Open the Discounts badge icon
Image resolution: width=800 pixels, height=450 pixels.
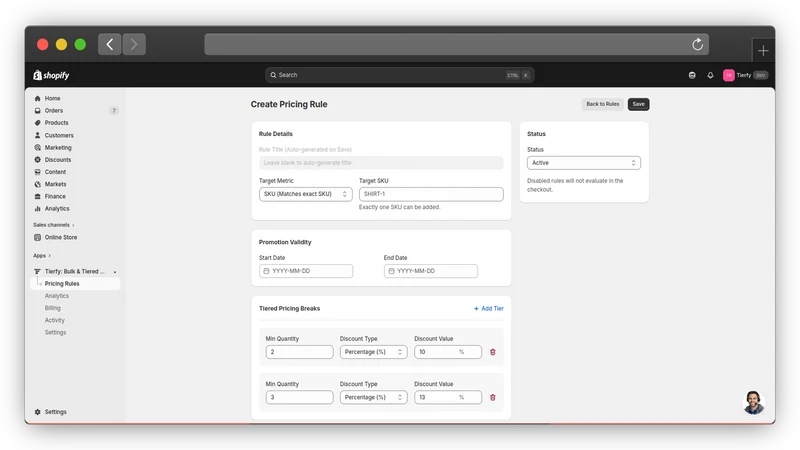coord(37,160)
